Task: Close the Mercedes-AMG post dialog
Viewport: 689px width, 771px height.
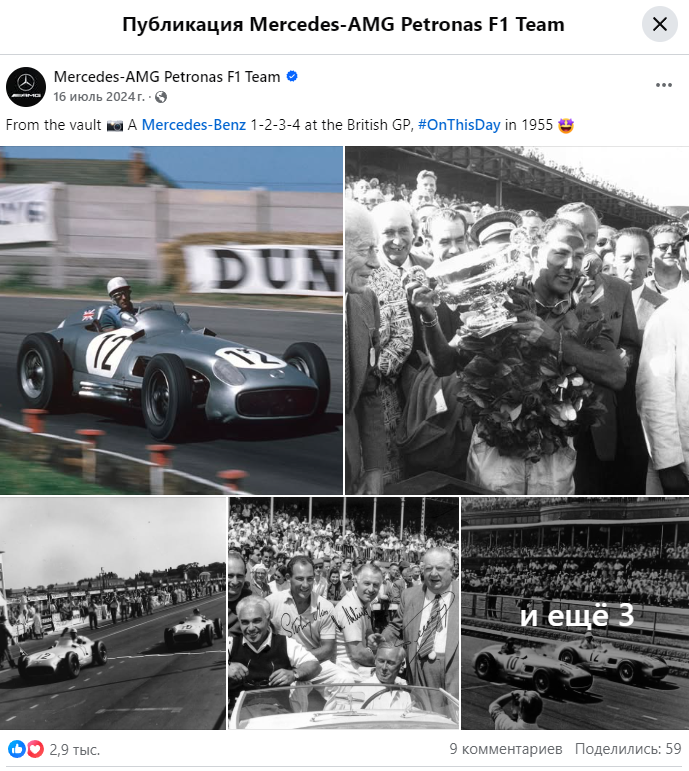Action: tap(659, 24)
